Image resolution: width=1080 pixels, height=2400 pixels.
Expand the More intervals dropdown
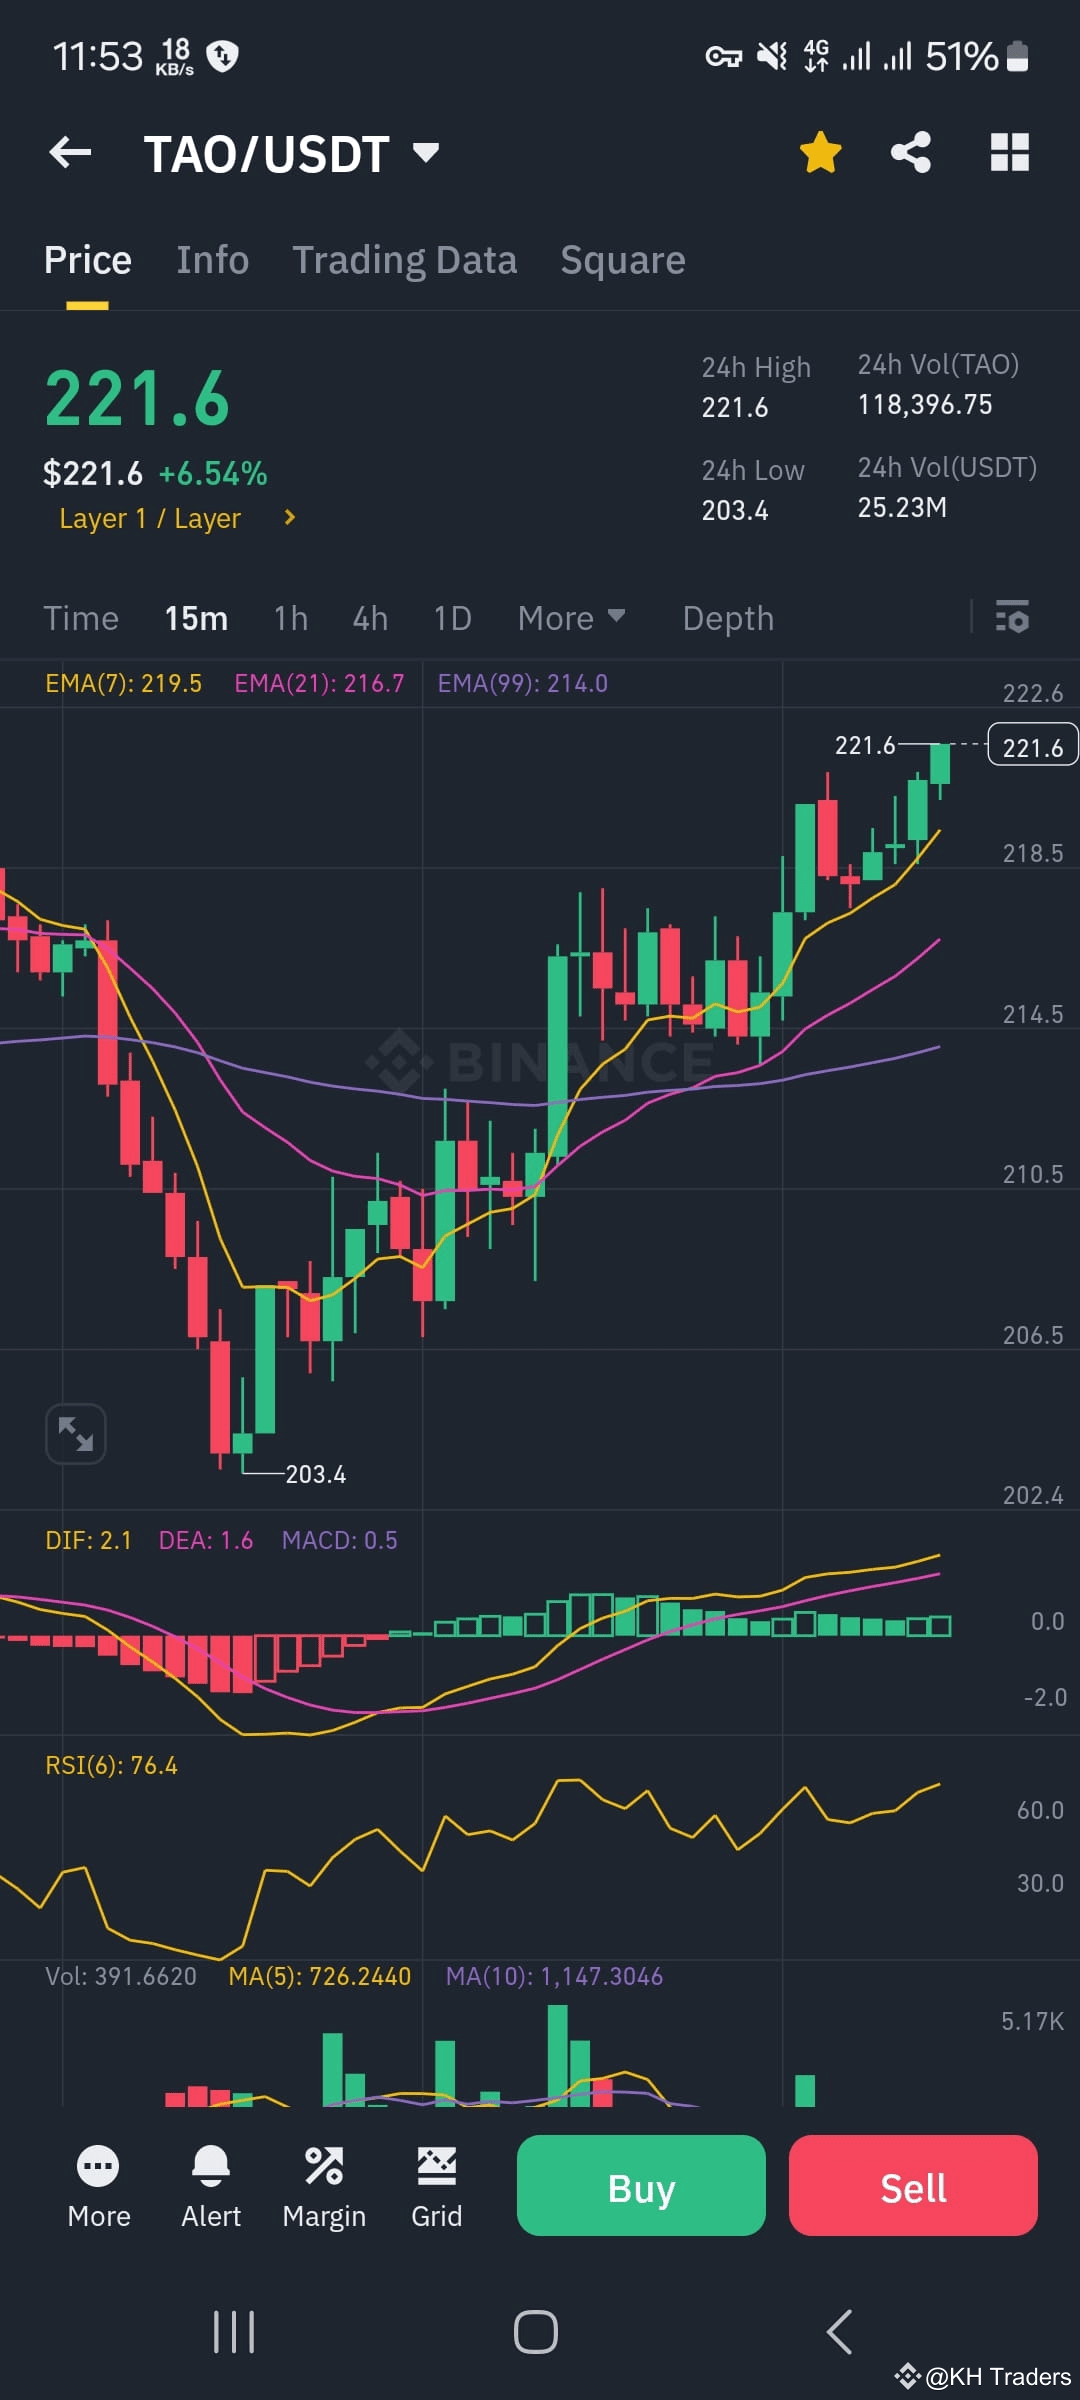[x=571, y=619]
